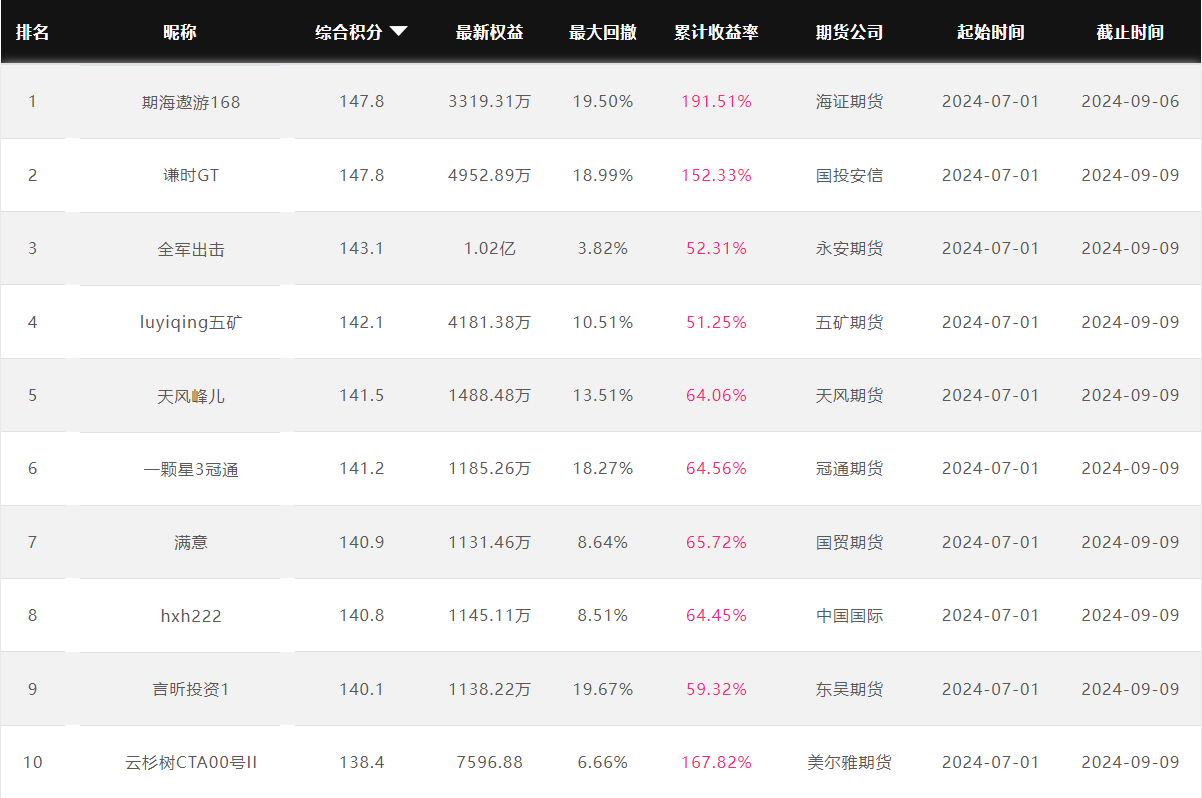Click max drawdown 3.82%
Viewport: 1202px width, 798px height.
pos(603,249)
